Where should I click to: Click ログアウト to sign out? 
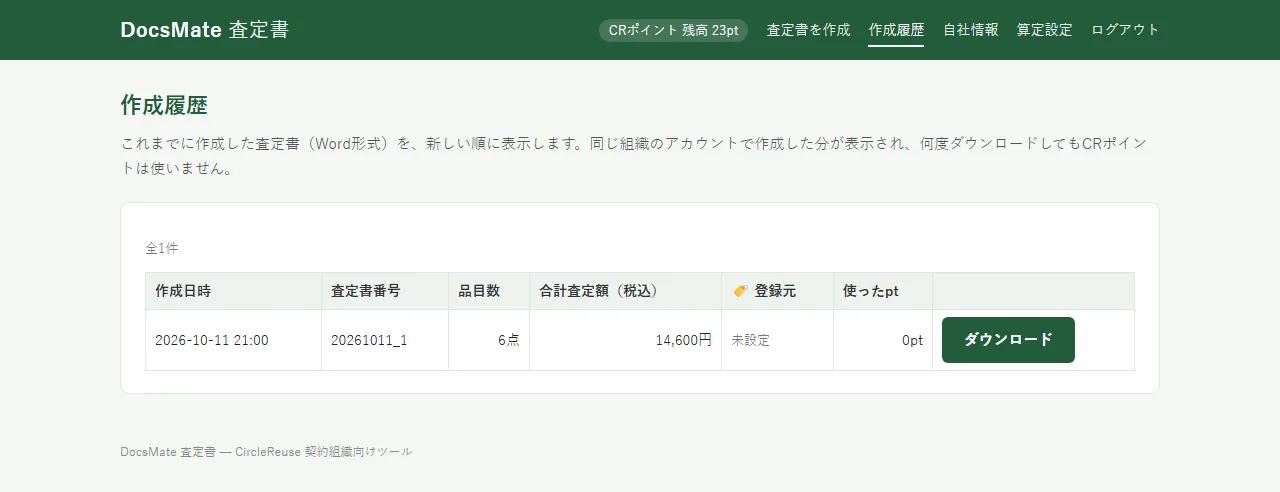tap(1125, 30)
